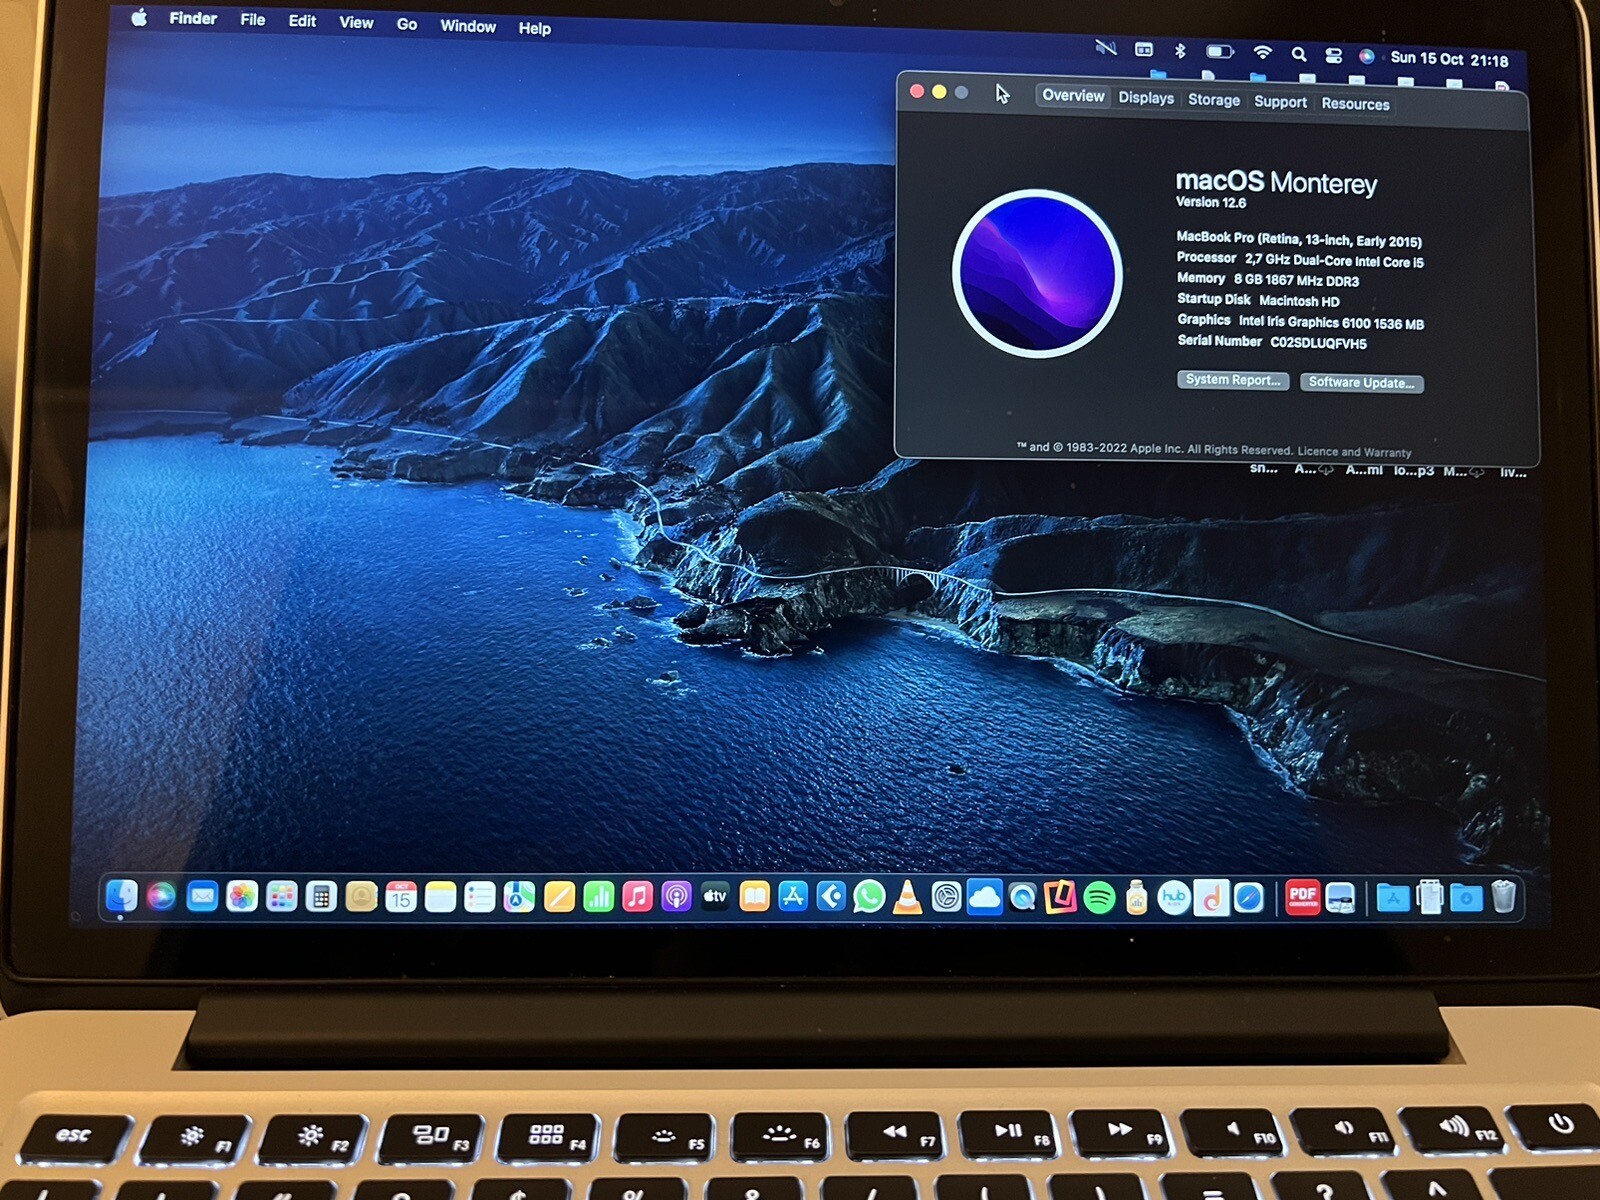
Task: Select the Overview tab
Action: (1073, 96)
